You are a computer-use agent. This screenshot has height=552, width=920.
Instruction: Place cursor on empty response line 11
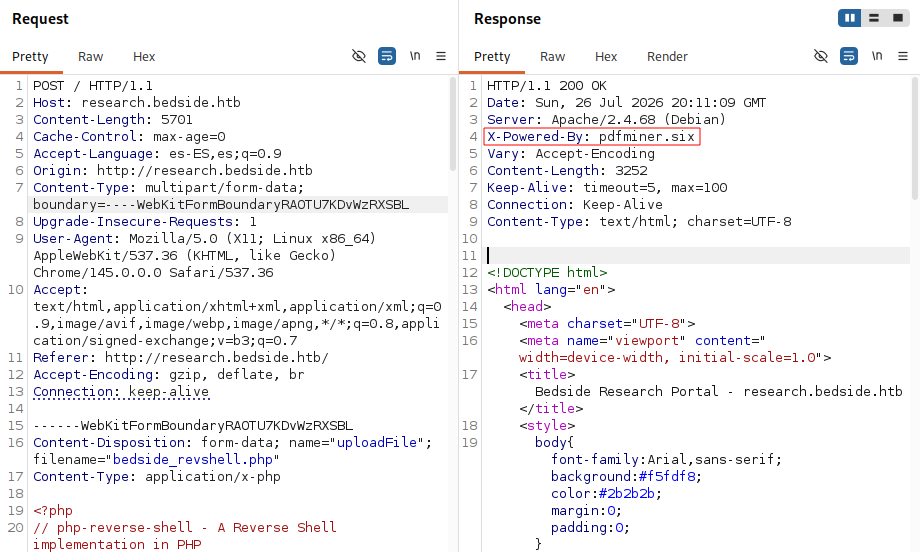tap(698, 256)
